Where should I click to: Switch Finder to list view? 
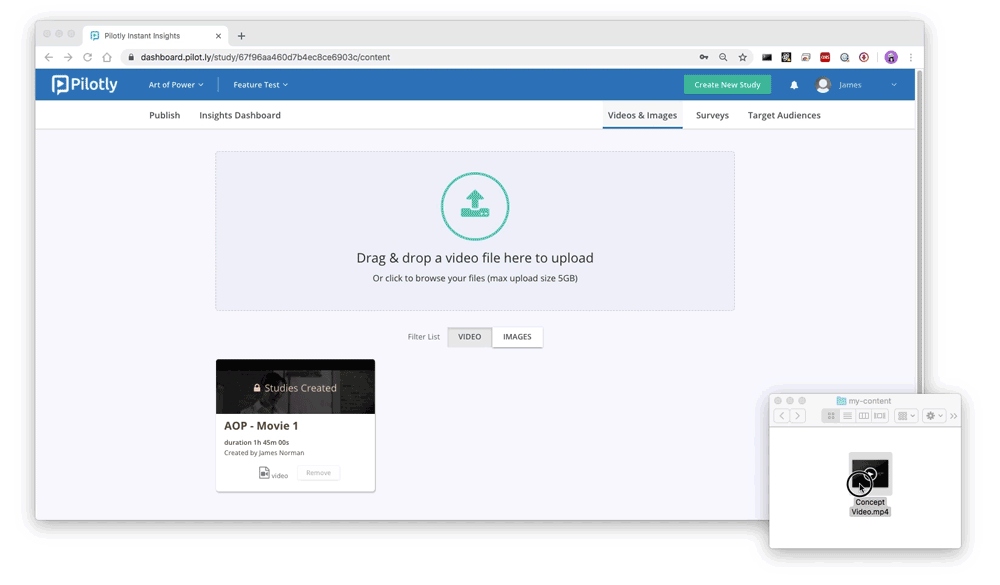[847, 416]
